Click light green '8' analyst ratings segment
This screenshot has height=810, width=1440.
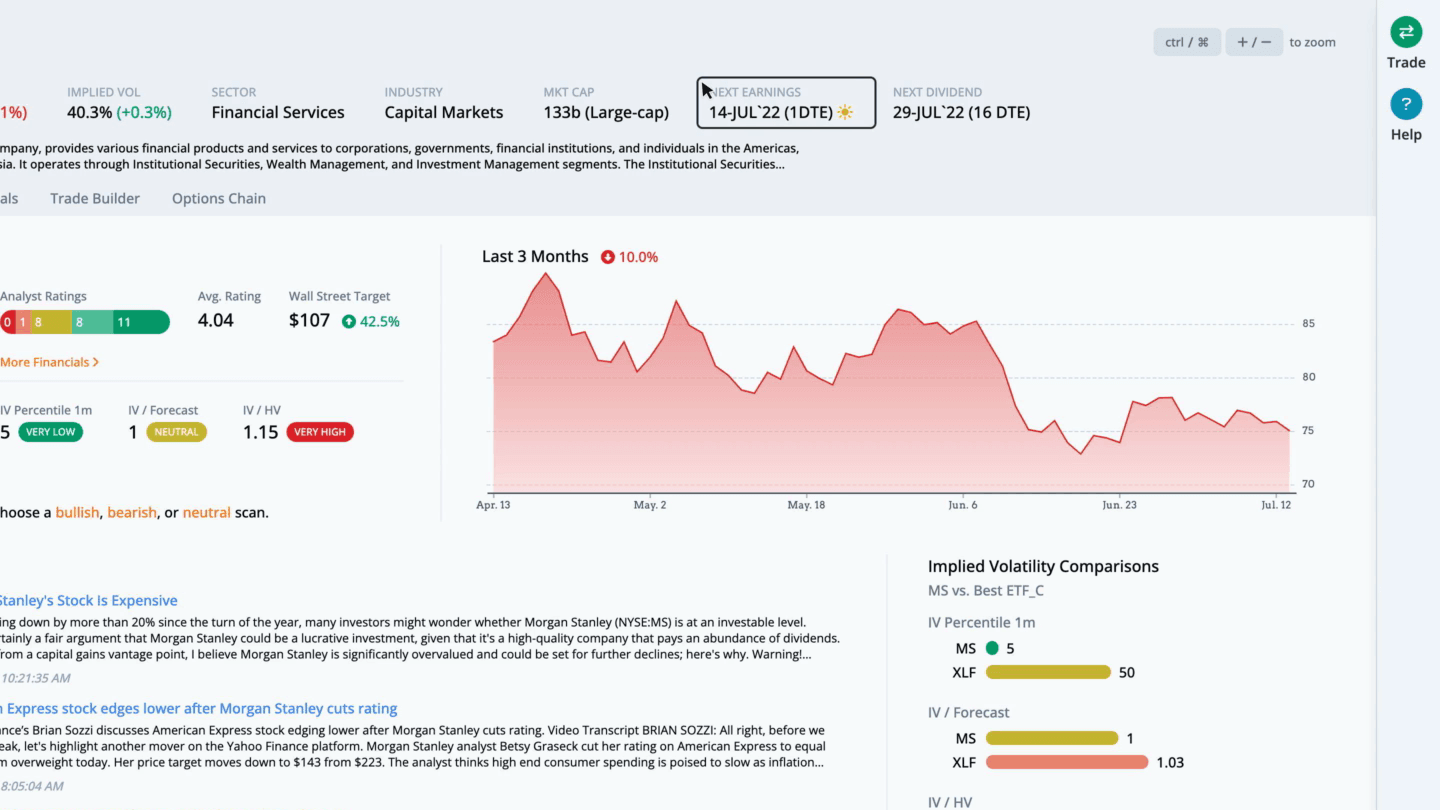coord(92,322)
